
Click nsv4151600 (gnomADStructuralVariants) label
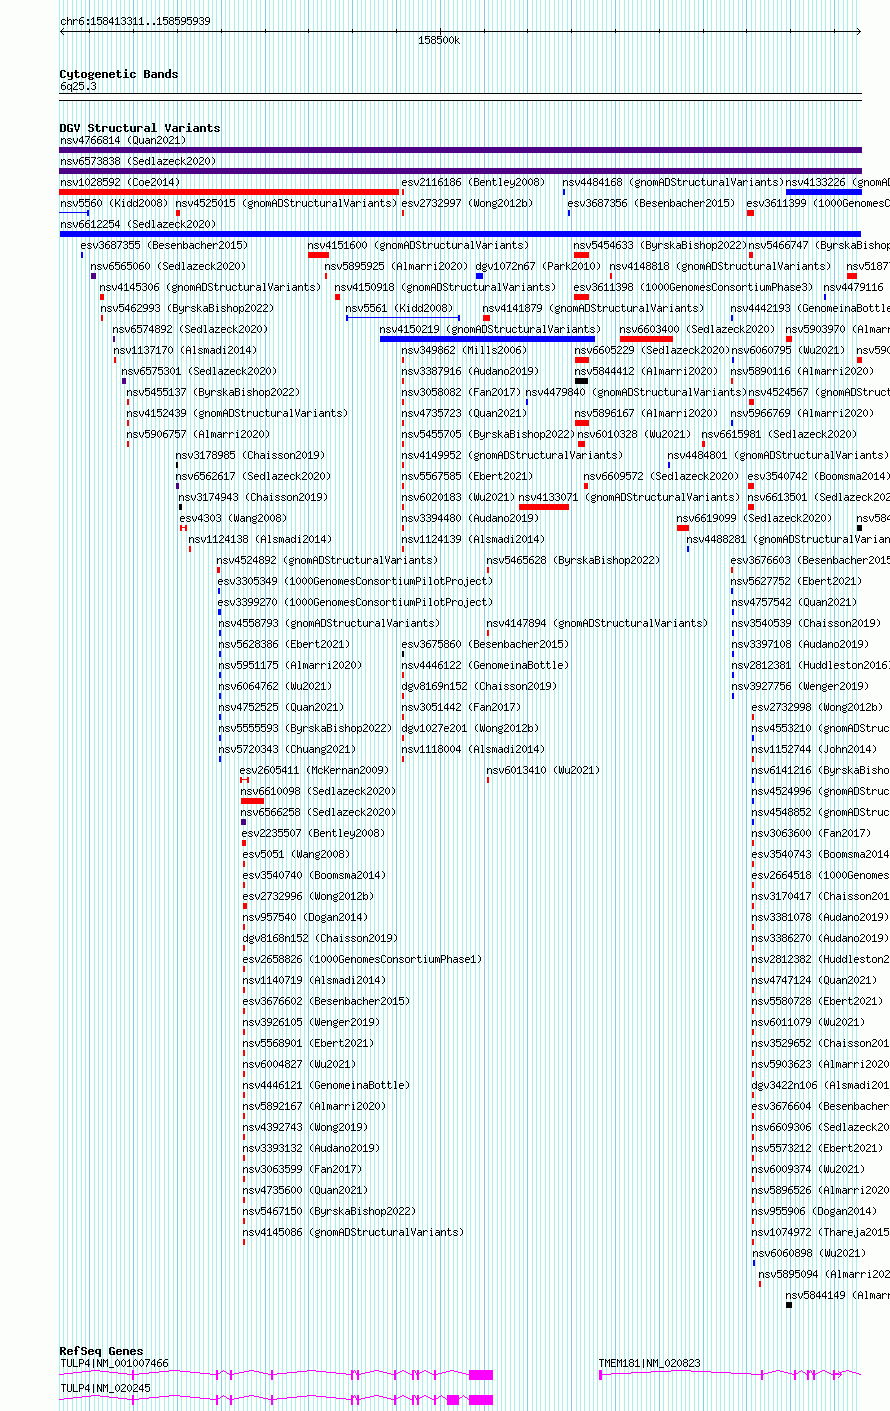(418, 245)
